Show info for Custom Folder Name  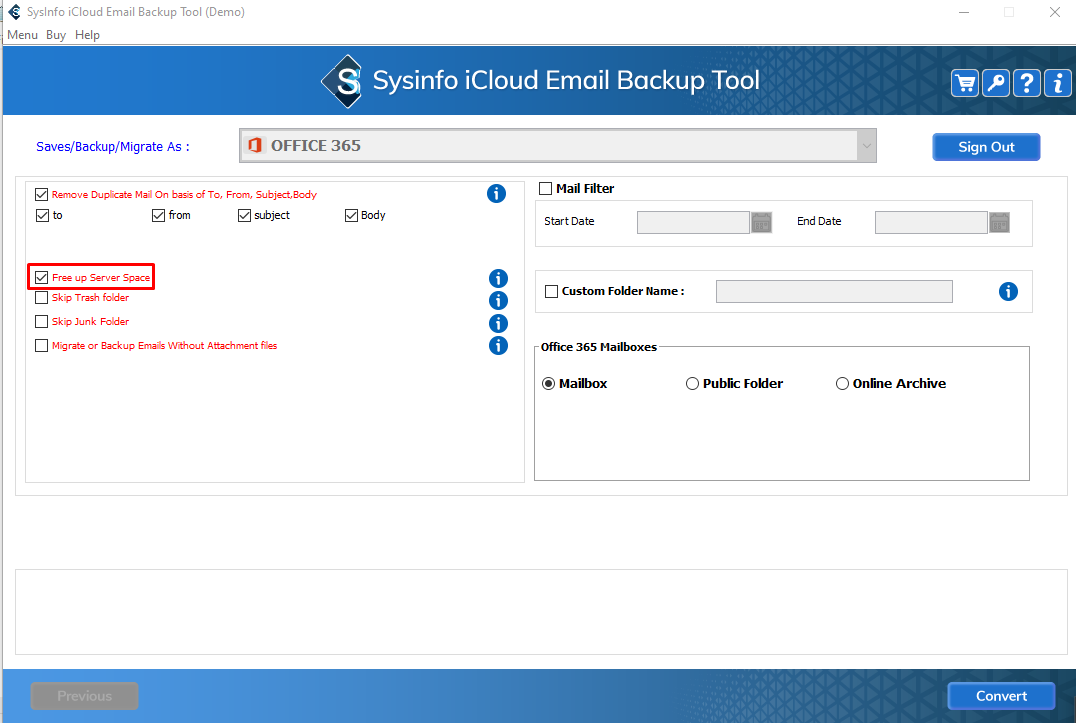coord(1008,292)
